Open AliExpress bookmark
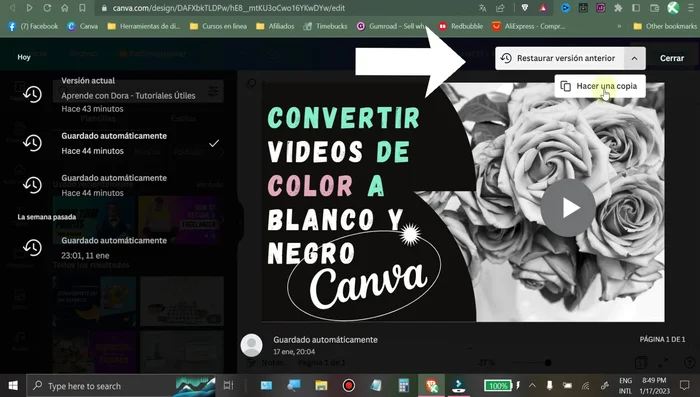The image size is (700, 397). coord(528,26)
